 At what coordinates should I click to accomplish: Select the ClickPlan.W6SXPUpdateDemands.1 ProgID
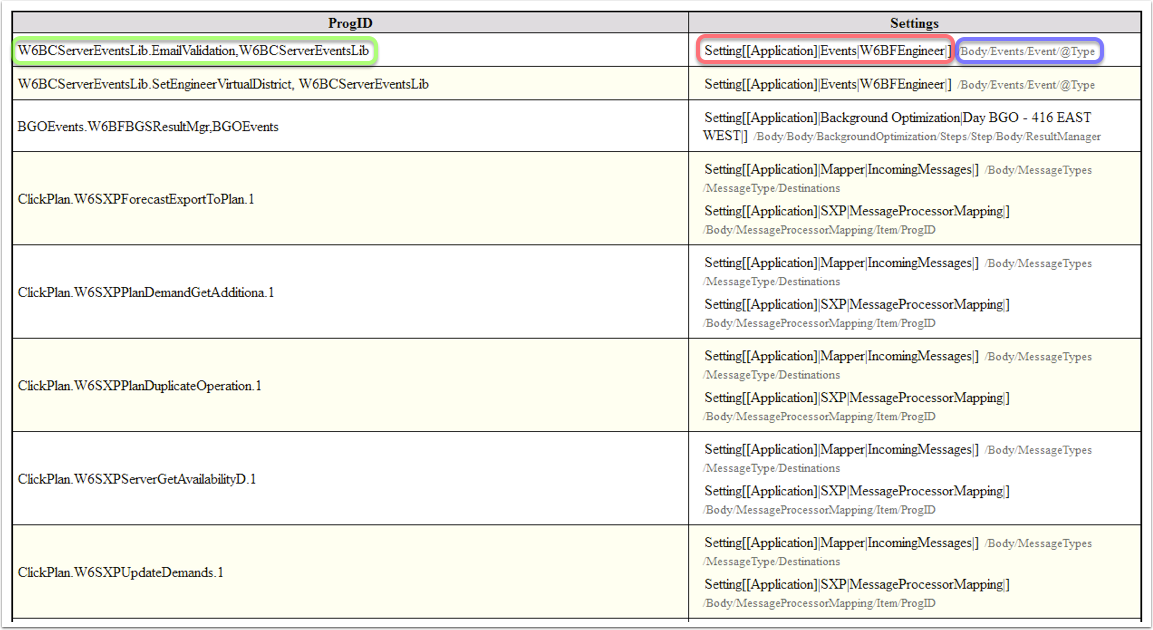click(121, 573)
